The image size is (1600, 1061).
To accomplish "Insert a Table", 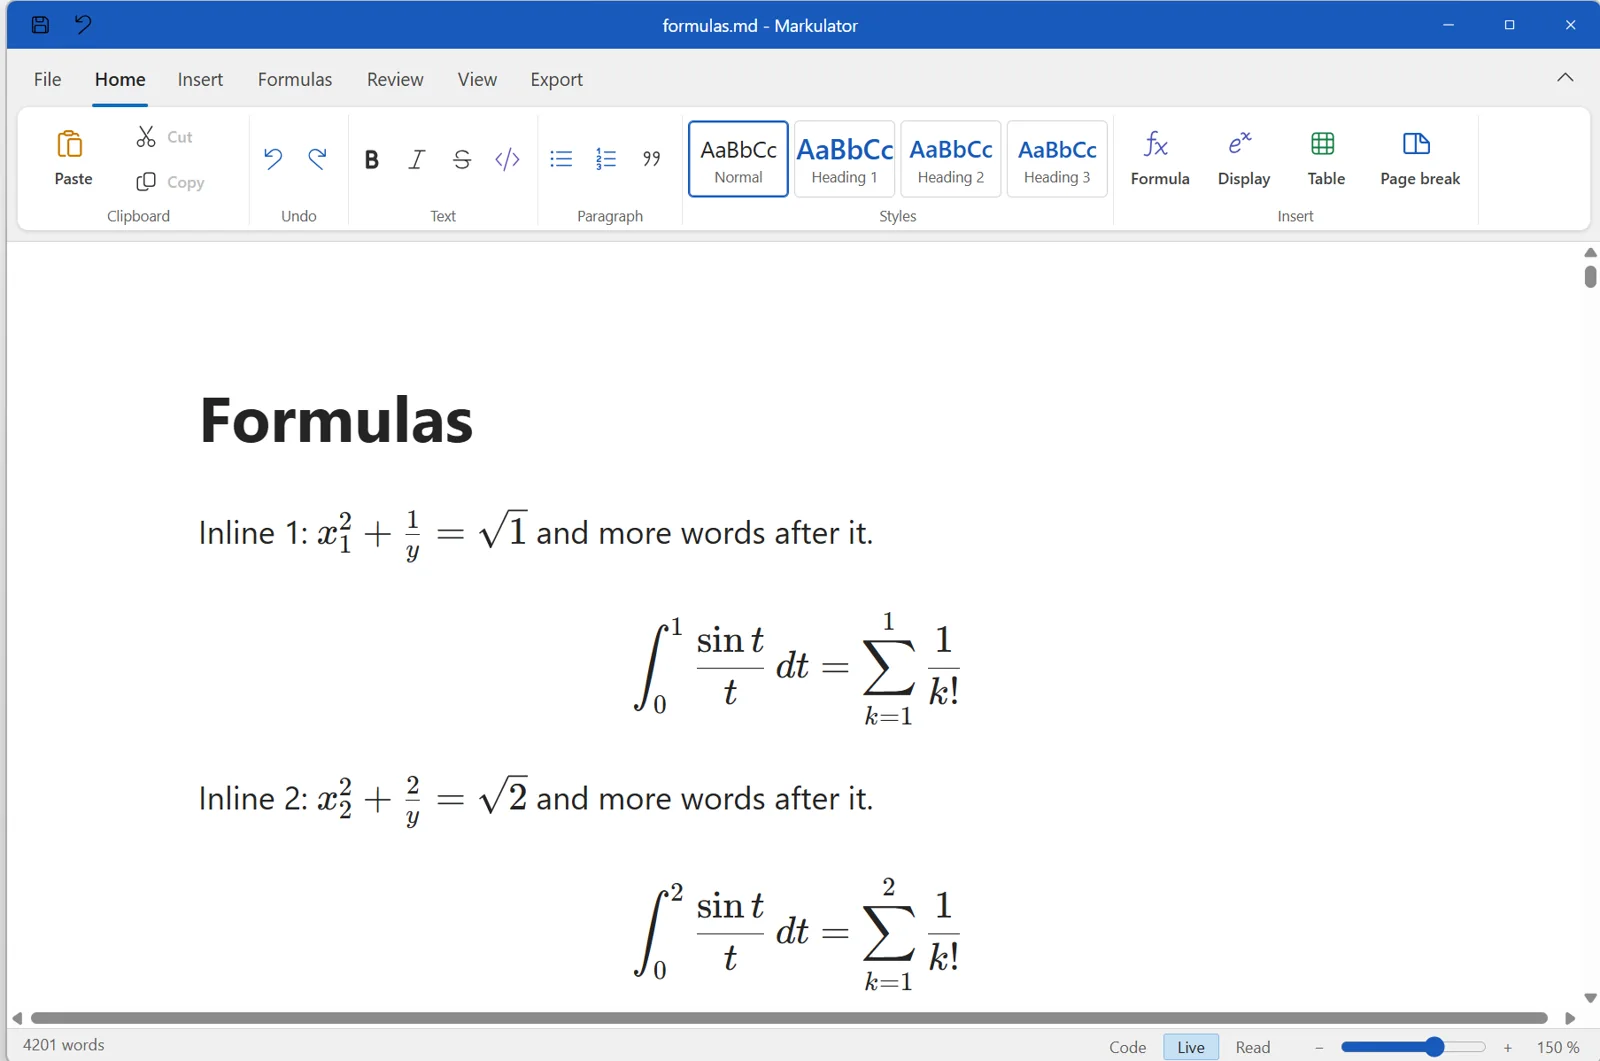I will point(1326,159).
